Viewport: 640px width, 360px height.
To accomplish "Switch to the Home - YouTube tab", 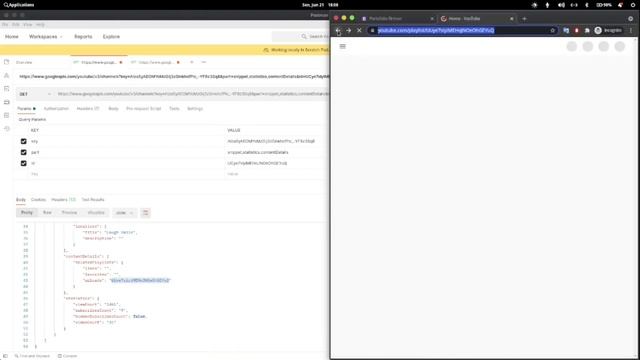I will tap(476, 18).
